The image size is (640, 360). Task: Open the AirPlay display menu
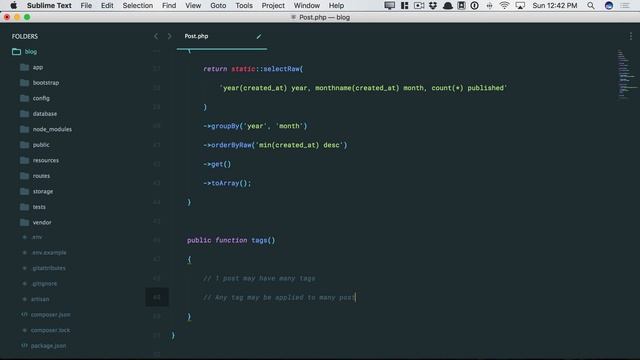(x=520, y=5)
